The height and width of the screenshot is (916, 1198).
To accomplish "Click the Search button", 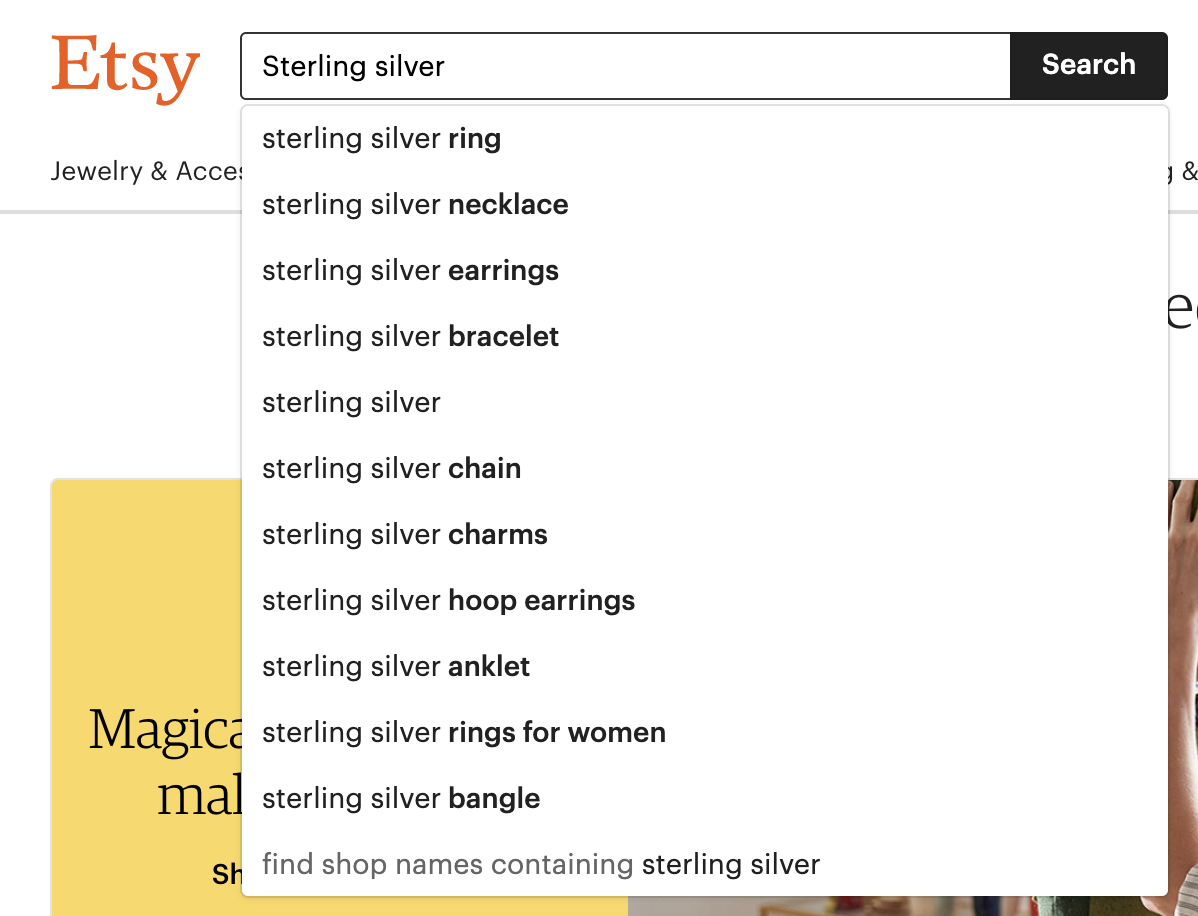I will pos(1089,66).
